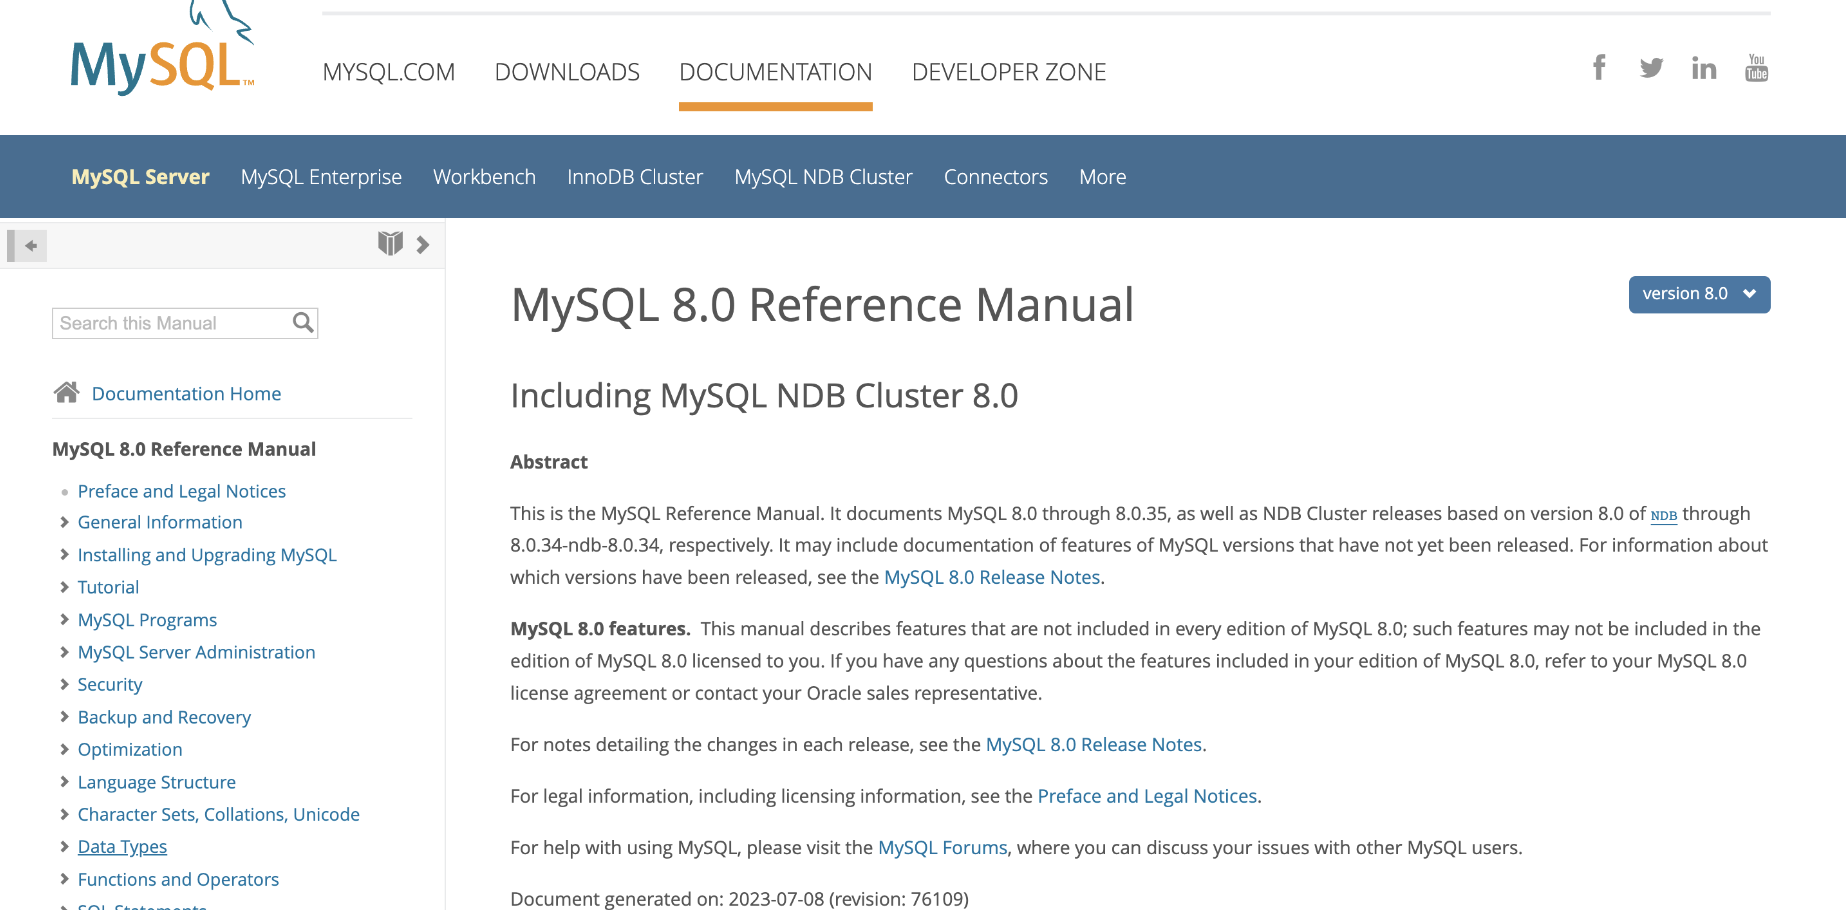Click the NDB link in the abstract
Screen dimensions: 1846x910
click(x=1664, y=515)
